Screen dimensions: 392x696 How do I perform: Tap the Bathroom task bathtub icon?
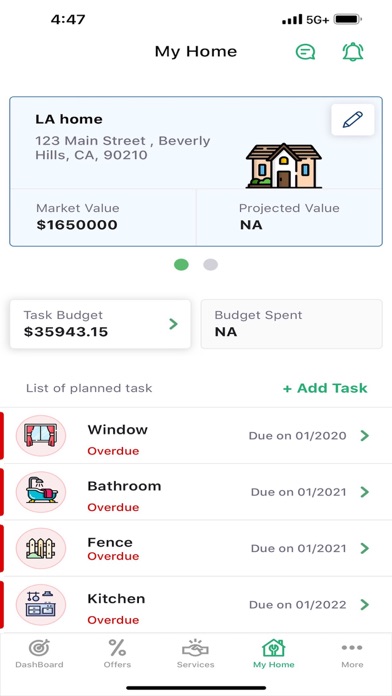pos(41,492)
